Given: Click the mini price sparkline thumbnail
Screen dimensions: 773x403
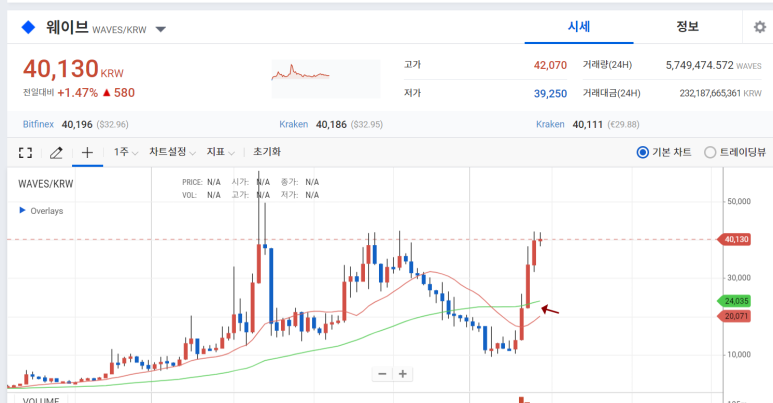Looking at the screenshot, I should pos(325,79).
